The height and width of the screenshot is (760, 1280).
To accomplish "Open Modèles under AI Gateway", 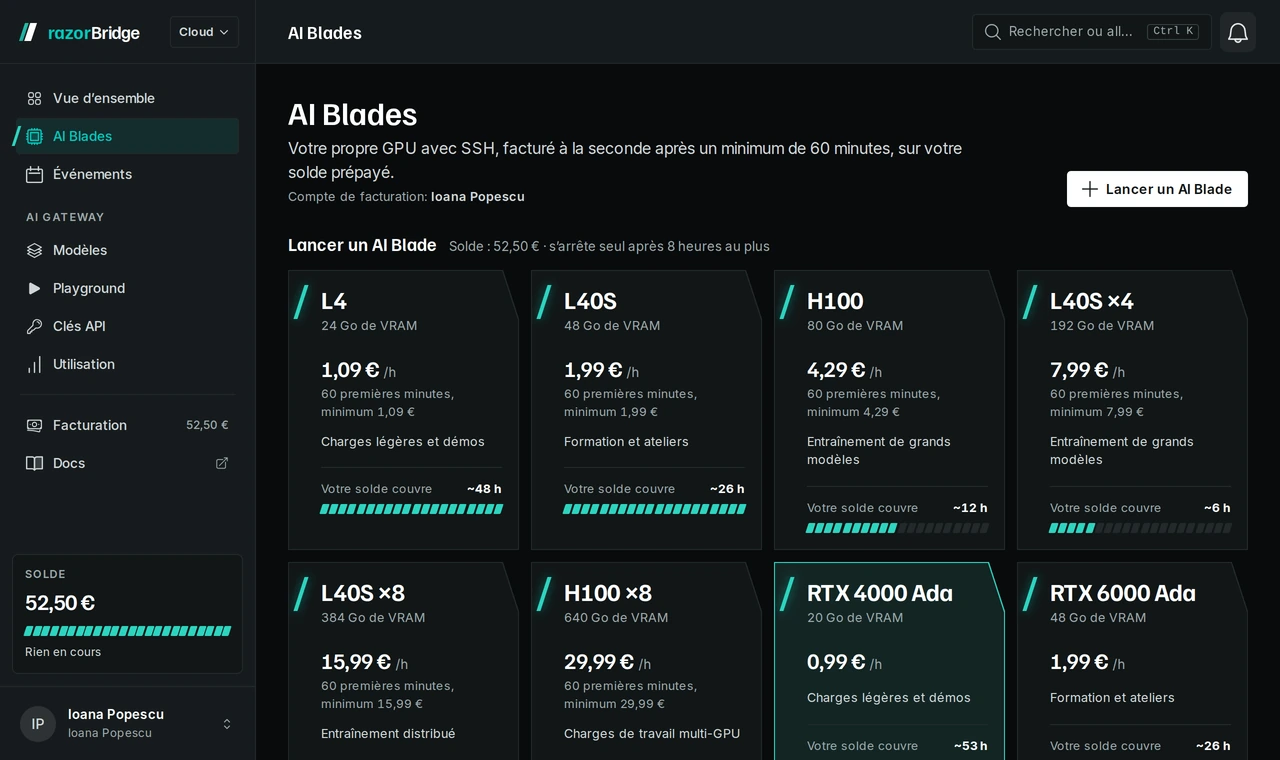I will [127, 250].
